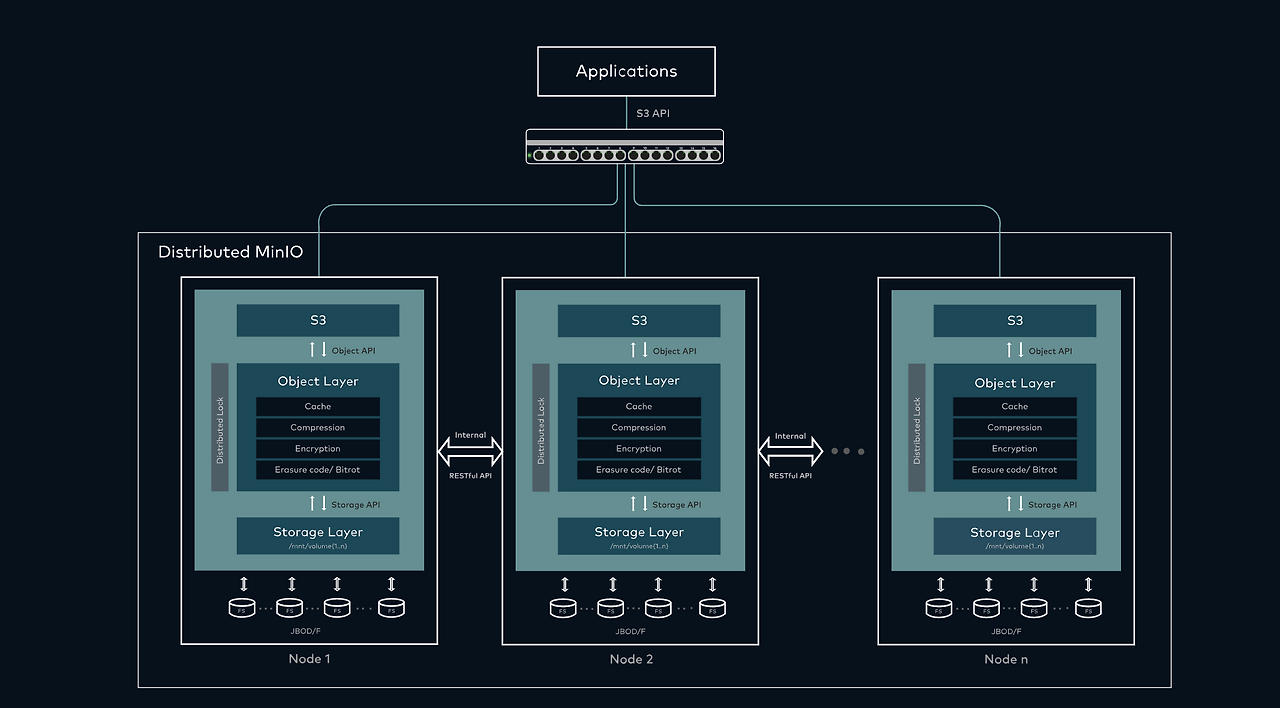The image size is (1280, 708).
Task: Click the leftmost FS disk icon in Node 2
Action: 563,608
